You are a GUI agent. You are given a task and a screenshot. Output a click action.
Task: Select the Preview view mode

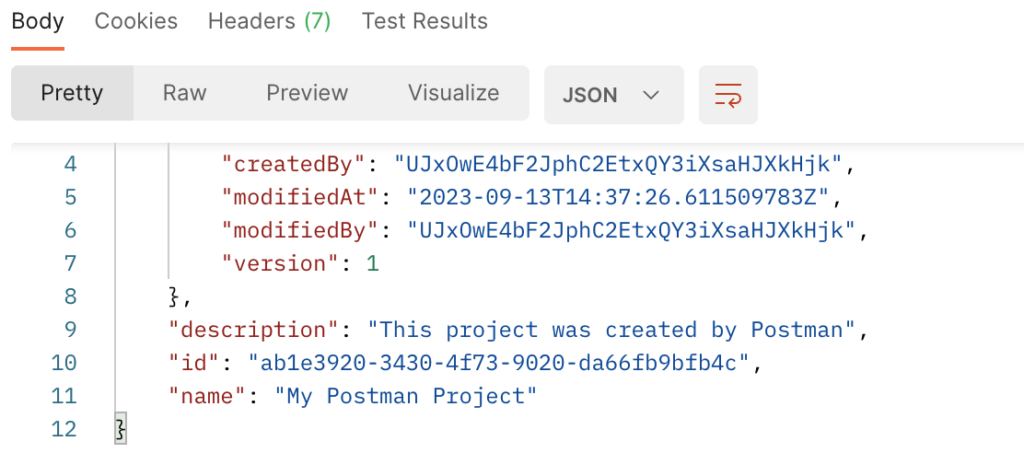(x=307, y=93)
